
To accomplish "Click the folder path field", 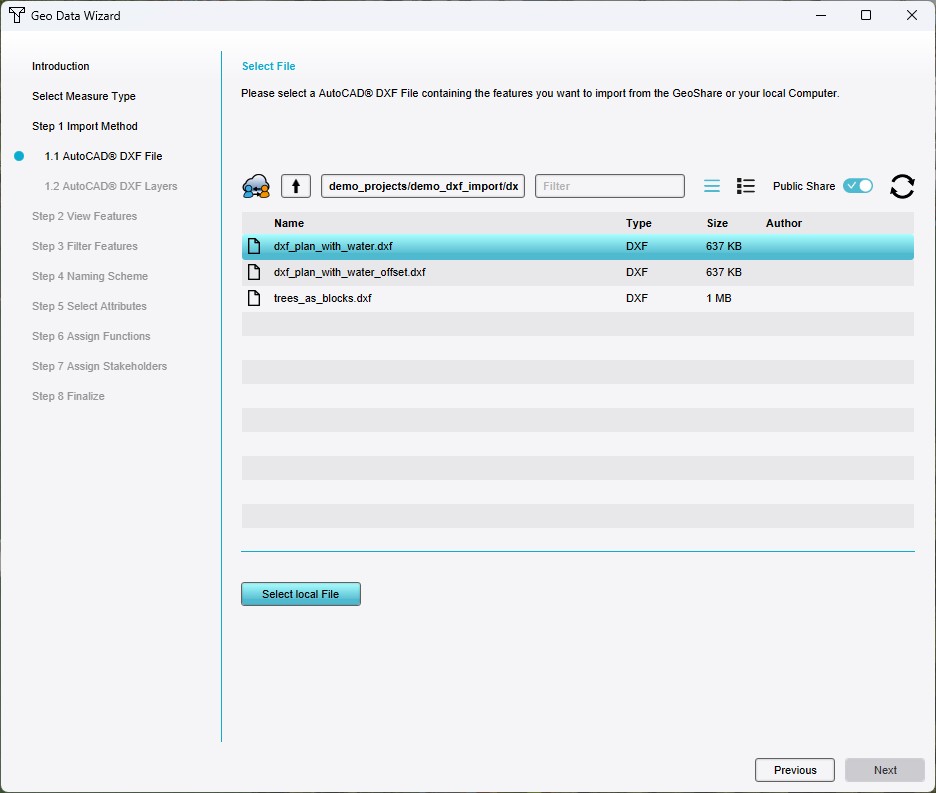I will [422, 185].
